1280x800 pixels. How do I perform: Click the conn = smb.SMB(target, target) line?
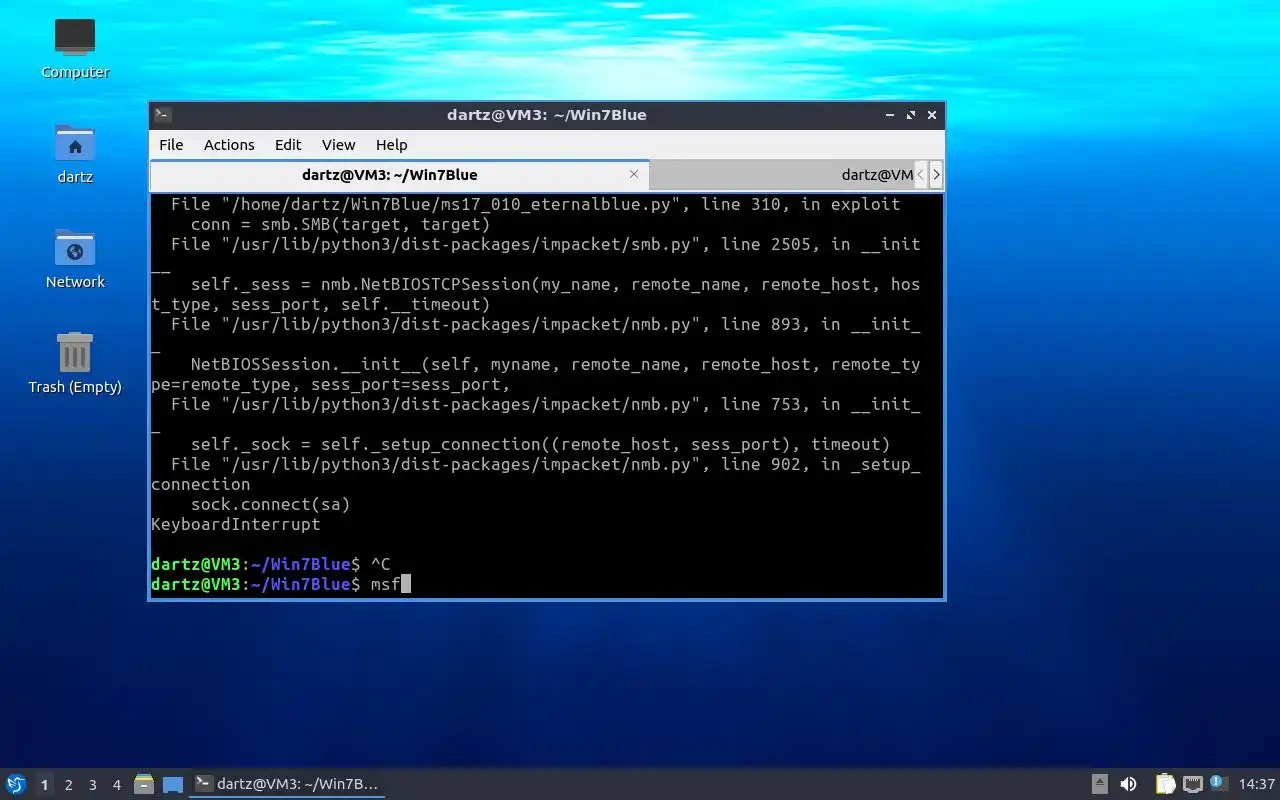(341, 224)
